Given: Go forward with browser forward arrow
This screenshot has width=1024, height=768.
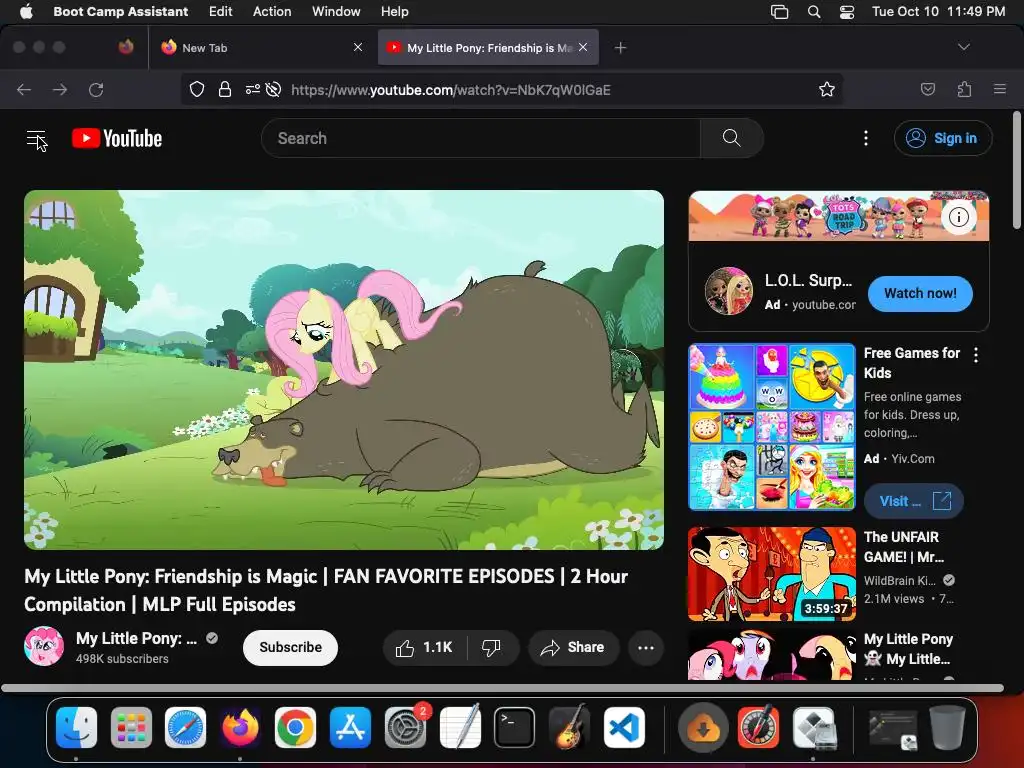Looking at the screenshot, I should tap(60, 89).
